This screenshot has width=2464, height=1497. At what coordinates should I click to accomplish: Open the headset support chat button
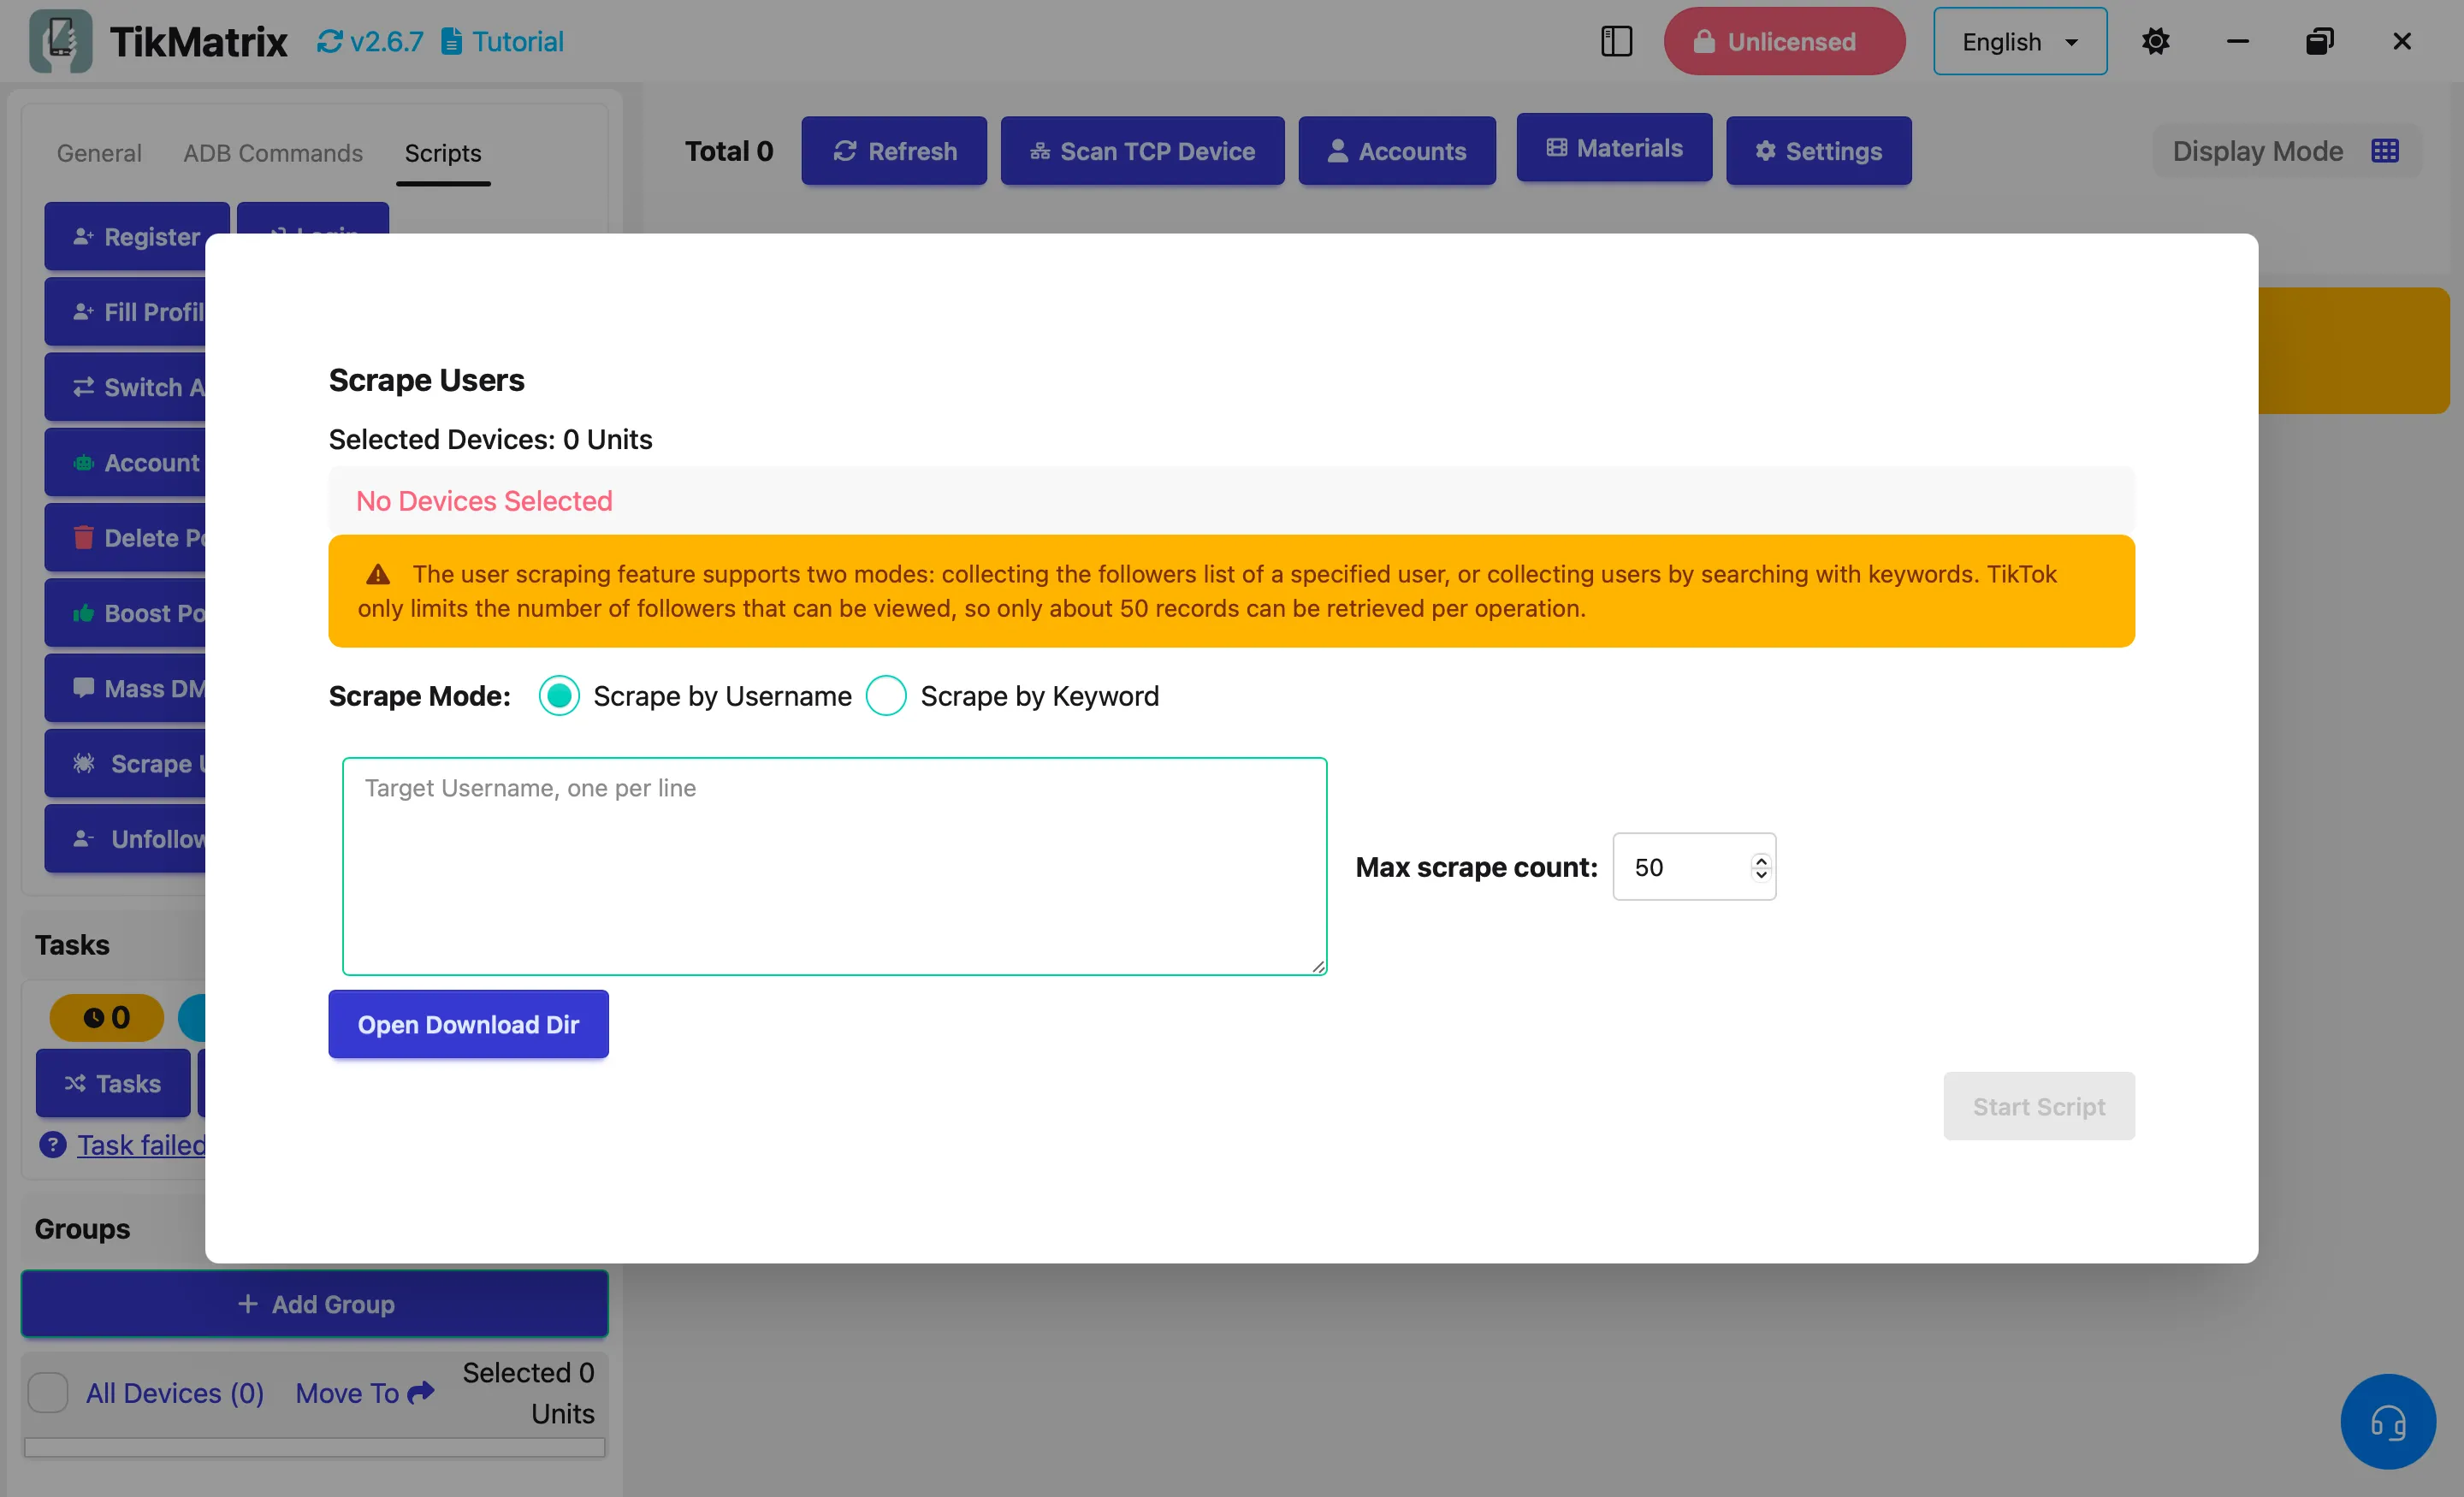2387,1421
